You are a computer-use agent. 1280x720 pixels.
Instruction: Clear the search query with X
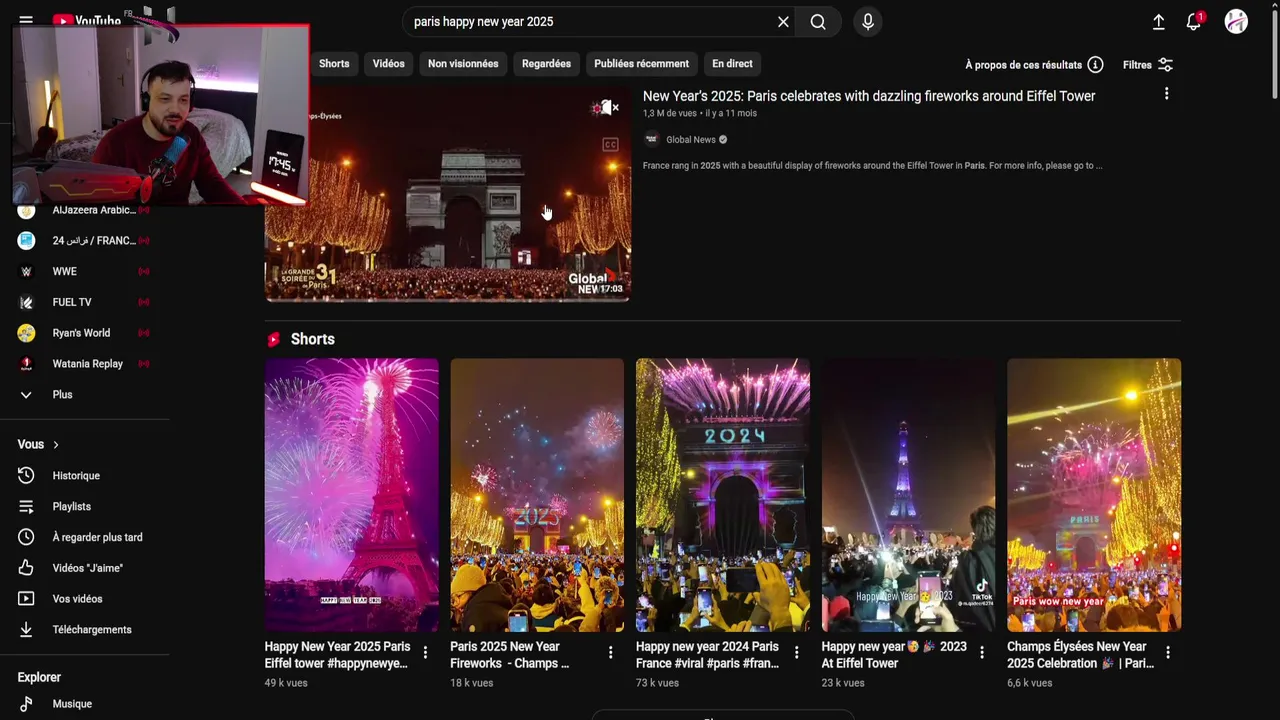tap(783, 22)
